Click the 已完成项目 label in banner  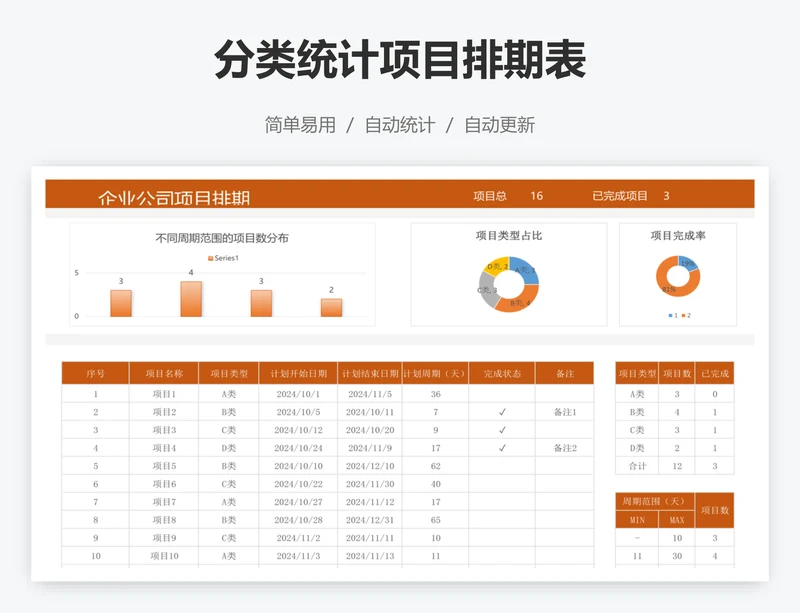[620, 196]
